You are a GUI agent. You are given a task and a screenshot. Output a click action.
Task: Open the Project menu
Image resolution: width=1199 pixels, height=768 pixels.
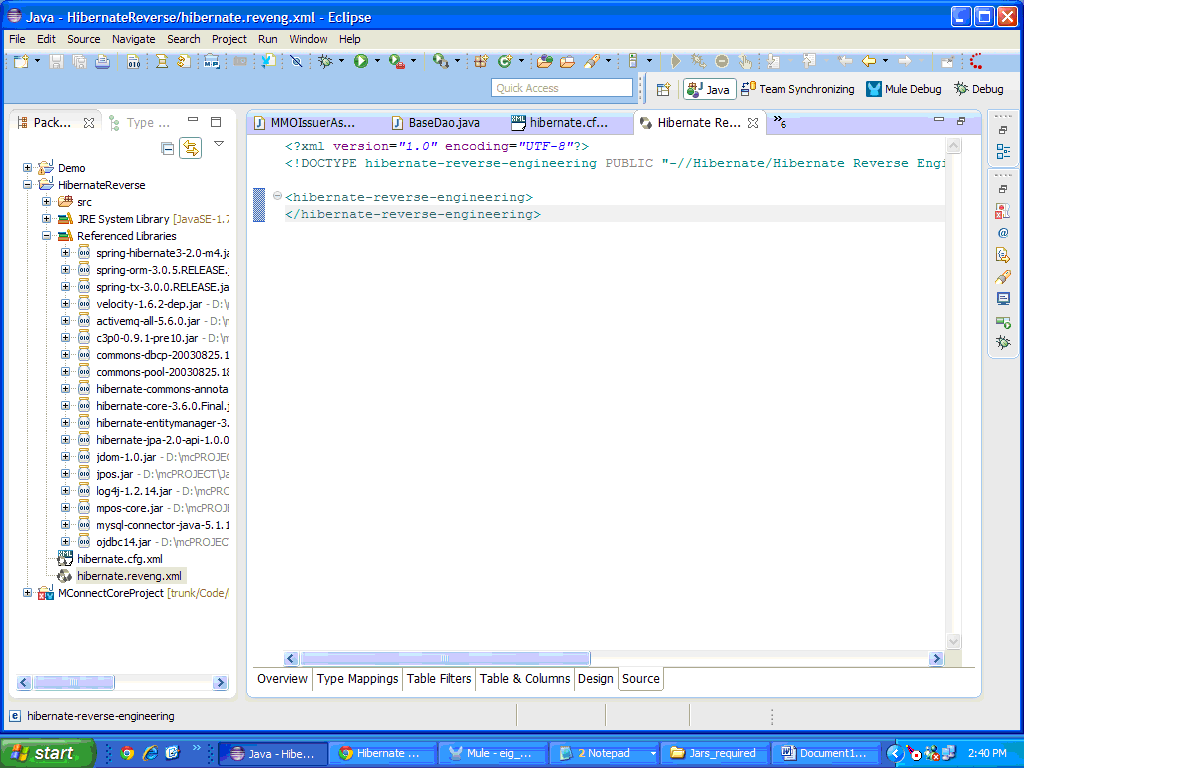click(x=229, y=39)
